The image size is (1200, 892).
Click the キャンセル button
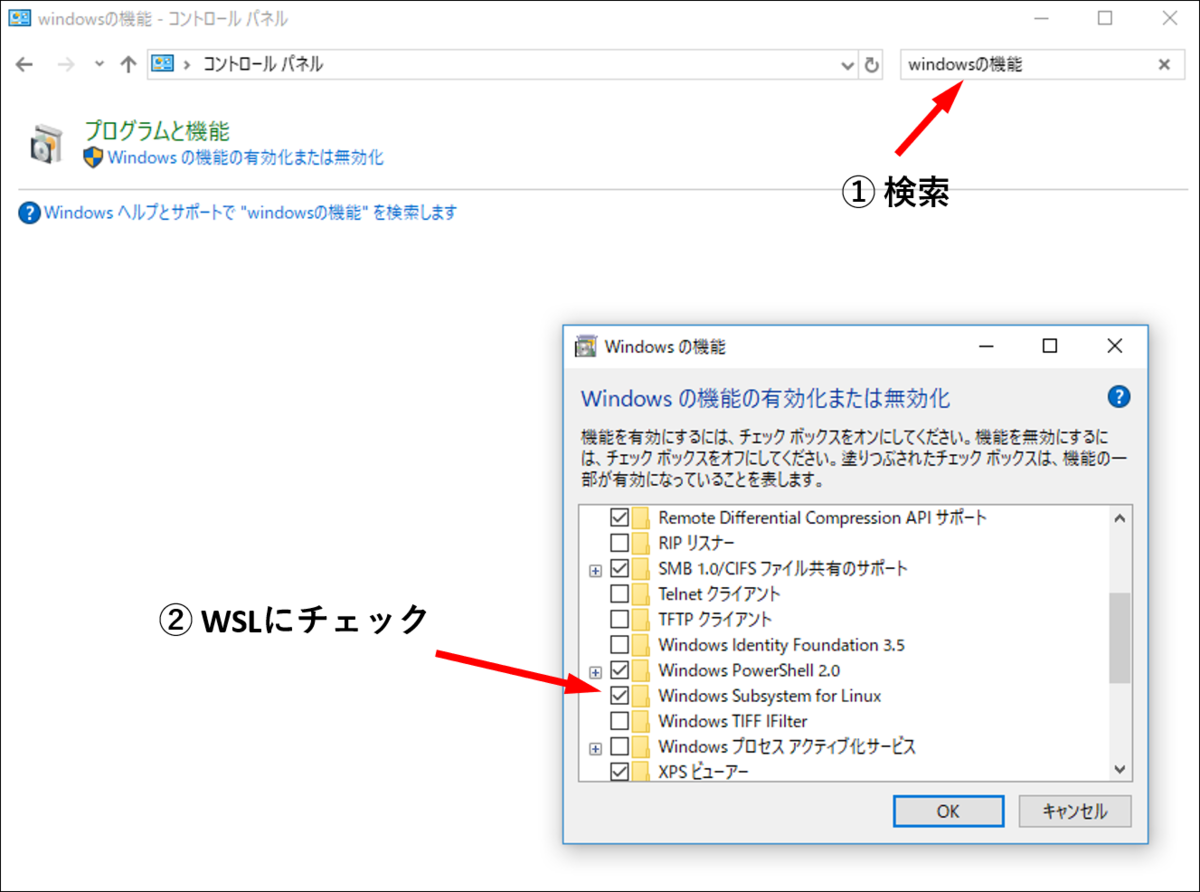coord(1075,811)
